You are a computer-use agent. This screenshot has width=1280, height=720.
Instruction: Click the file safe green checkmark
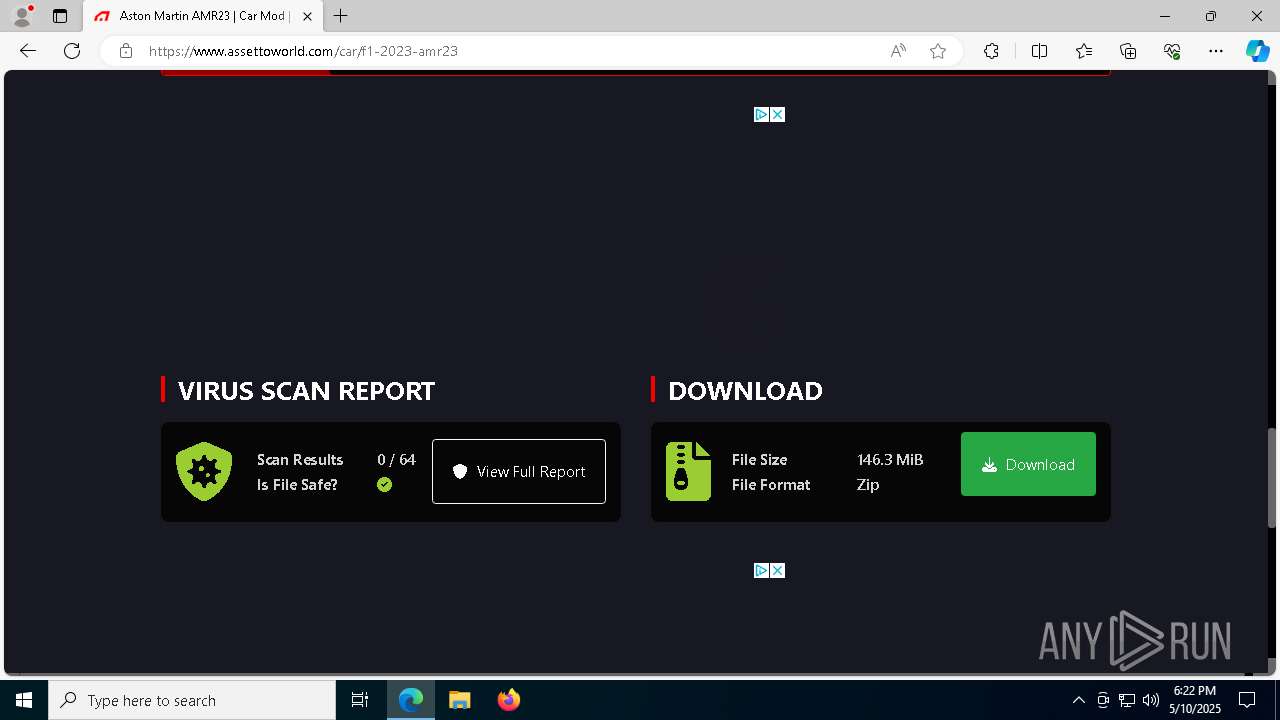click(x=384, y=485)
